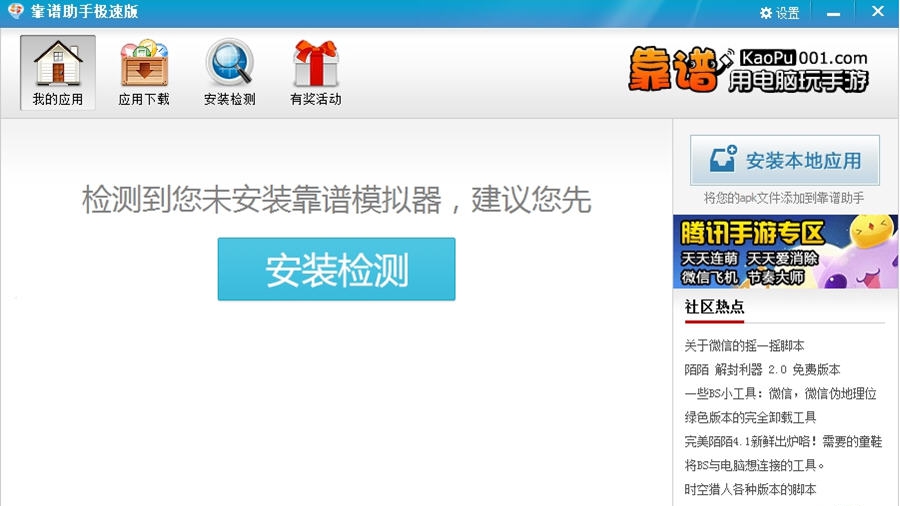The height and width of the screenshot is (506, 900).
Task: Minimize the 靠谱助手 window
Action: (x=833, y=13)
